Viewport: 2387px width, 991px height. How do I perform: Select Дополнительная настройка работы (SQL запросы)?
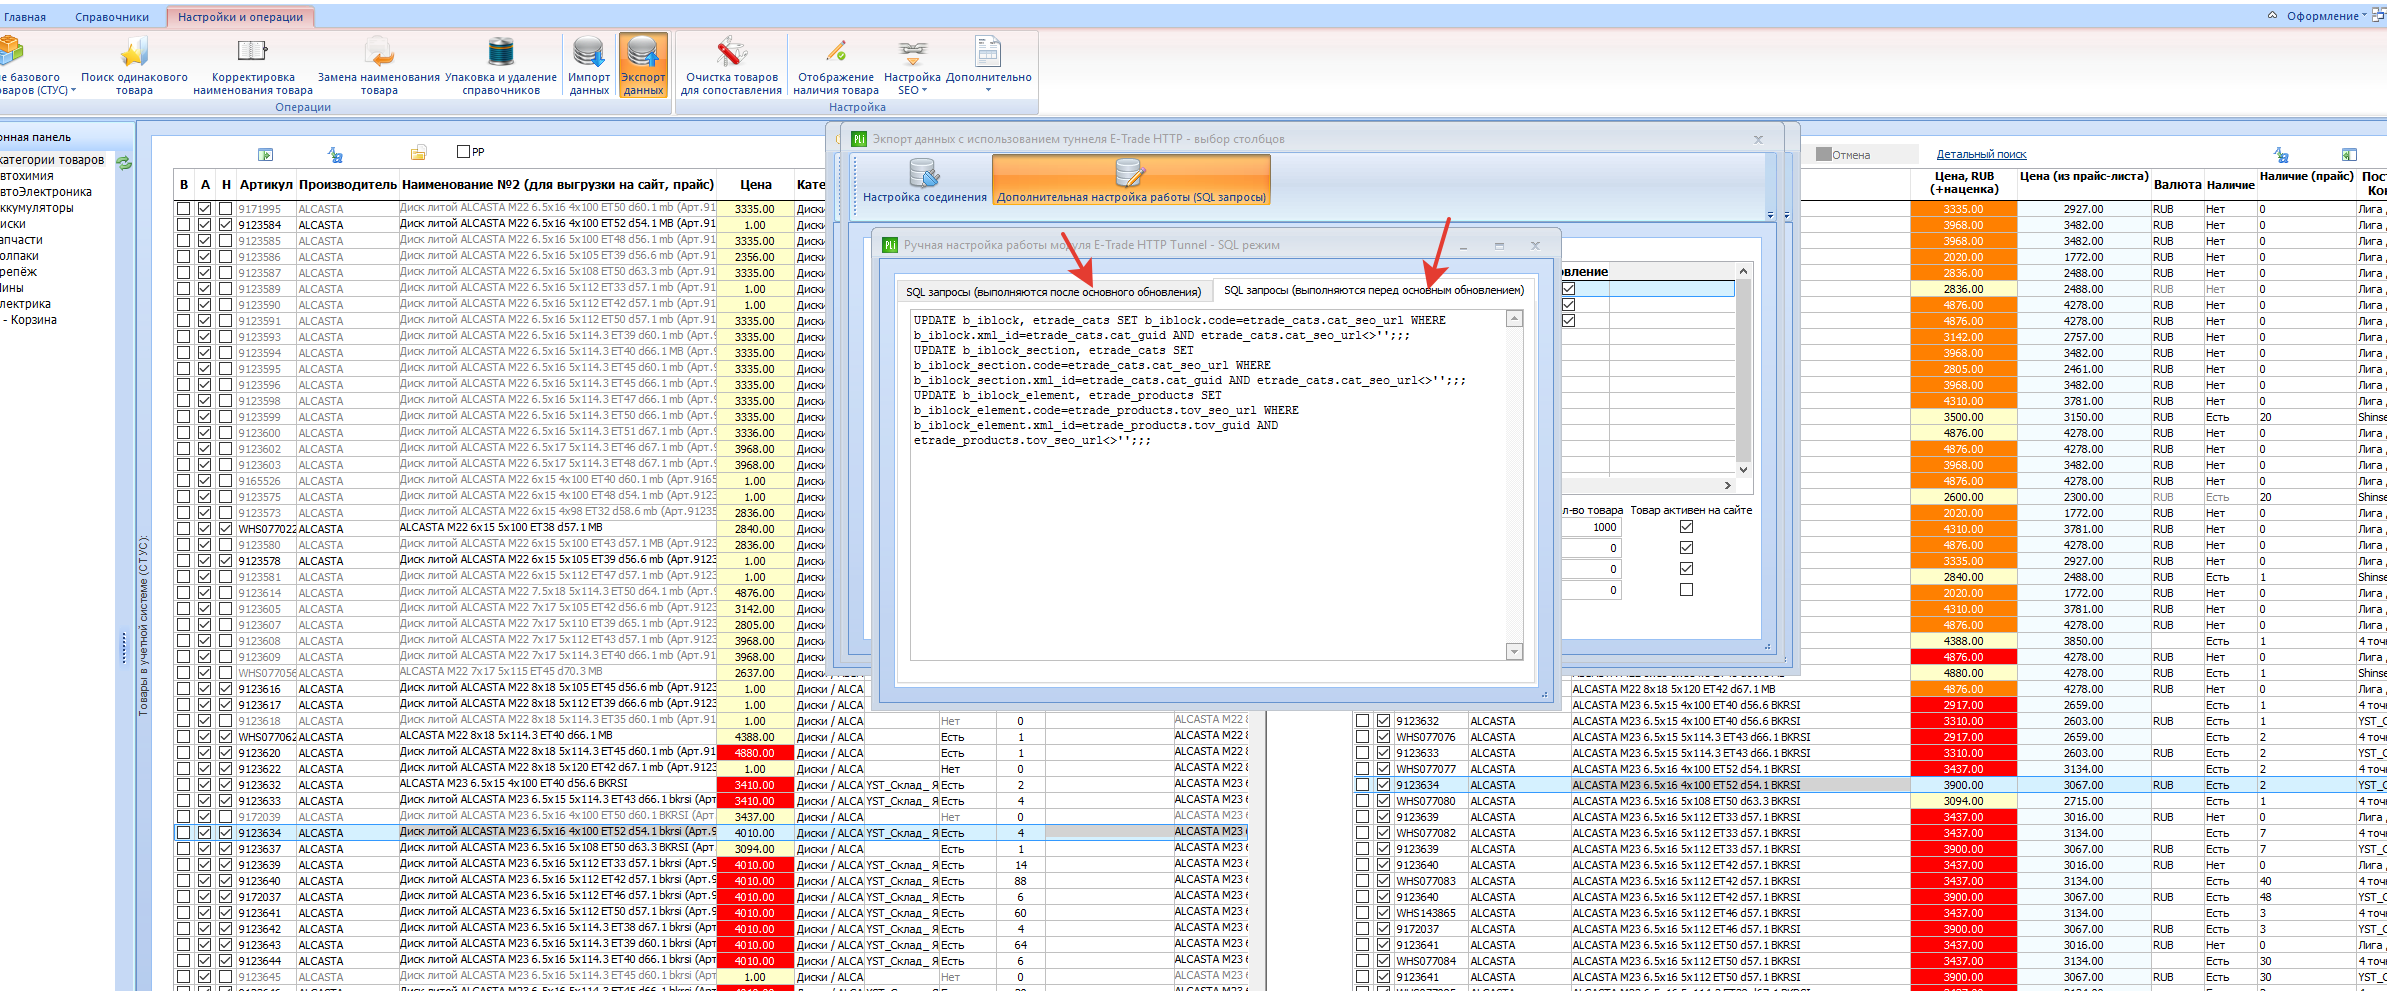(1131, 180)
